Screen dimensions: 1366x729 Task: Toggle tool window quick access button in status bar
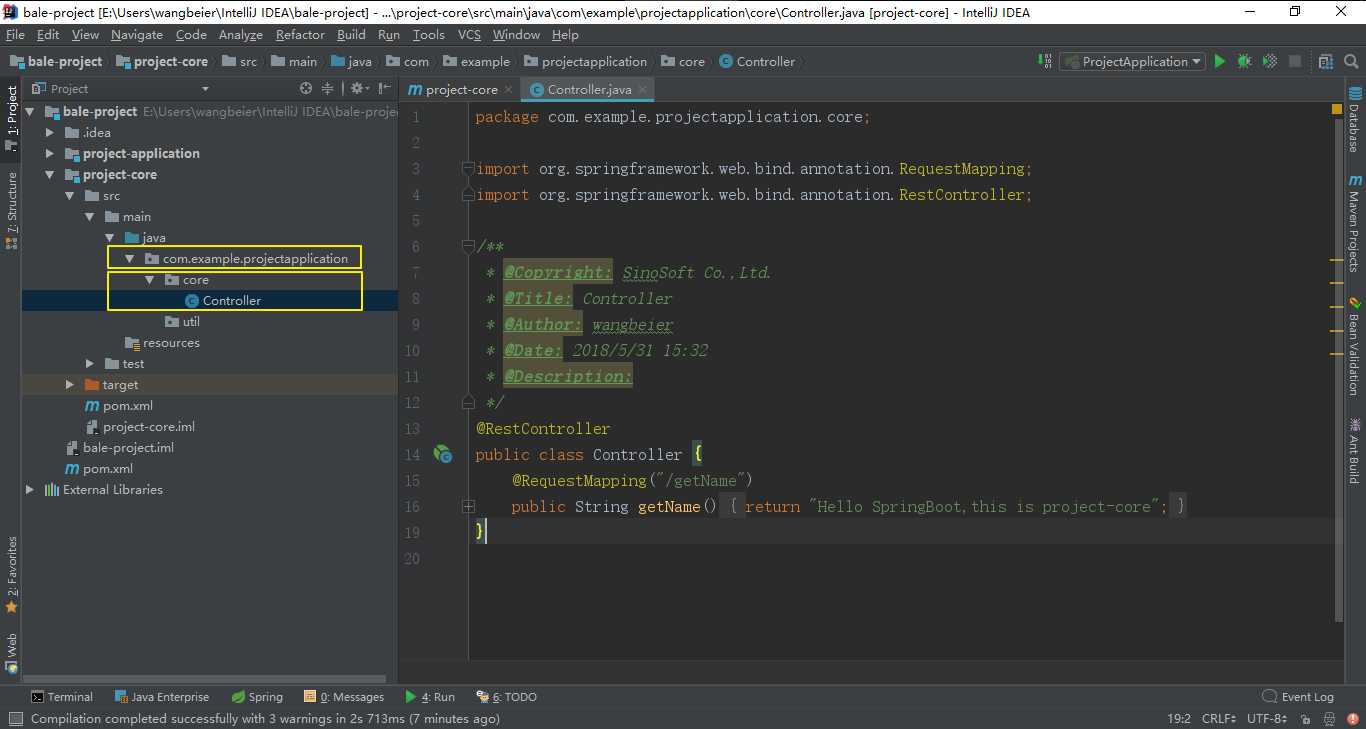(14, 718)
